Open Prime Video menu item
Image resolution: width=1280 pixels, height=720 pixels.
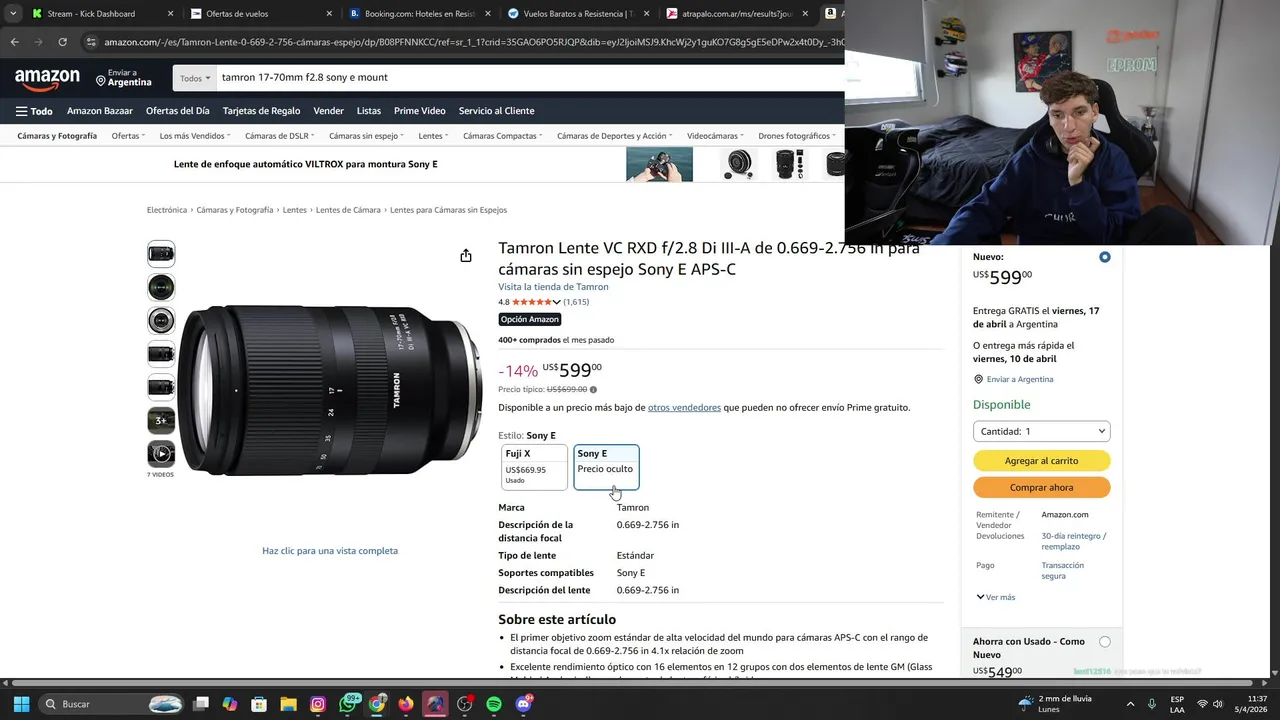[x=420, y=111]
